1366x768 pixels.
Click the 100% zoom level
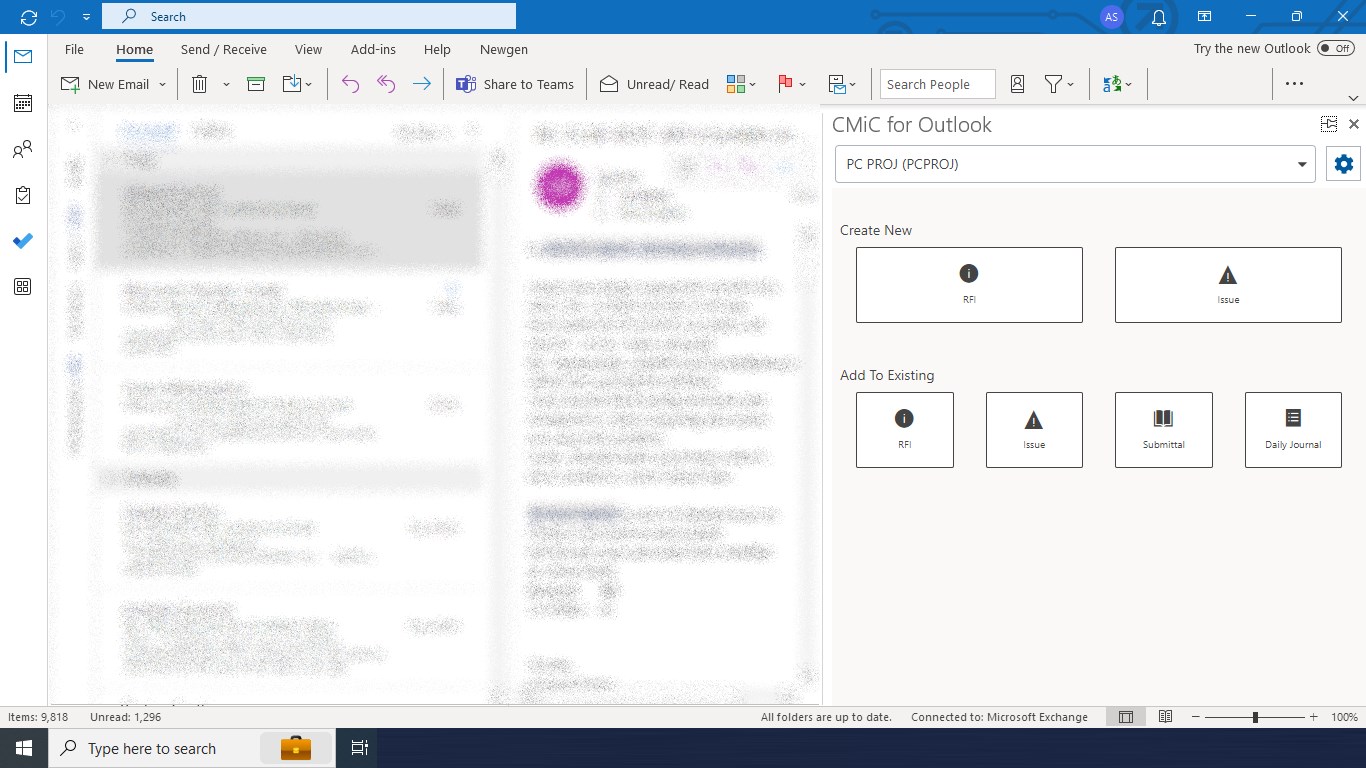point(1344,717)
